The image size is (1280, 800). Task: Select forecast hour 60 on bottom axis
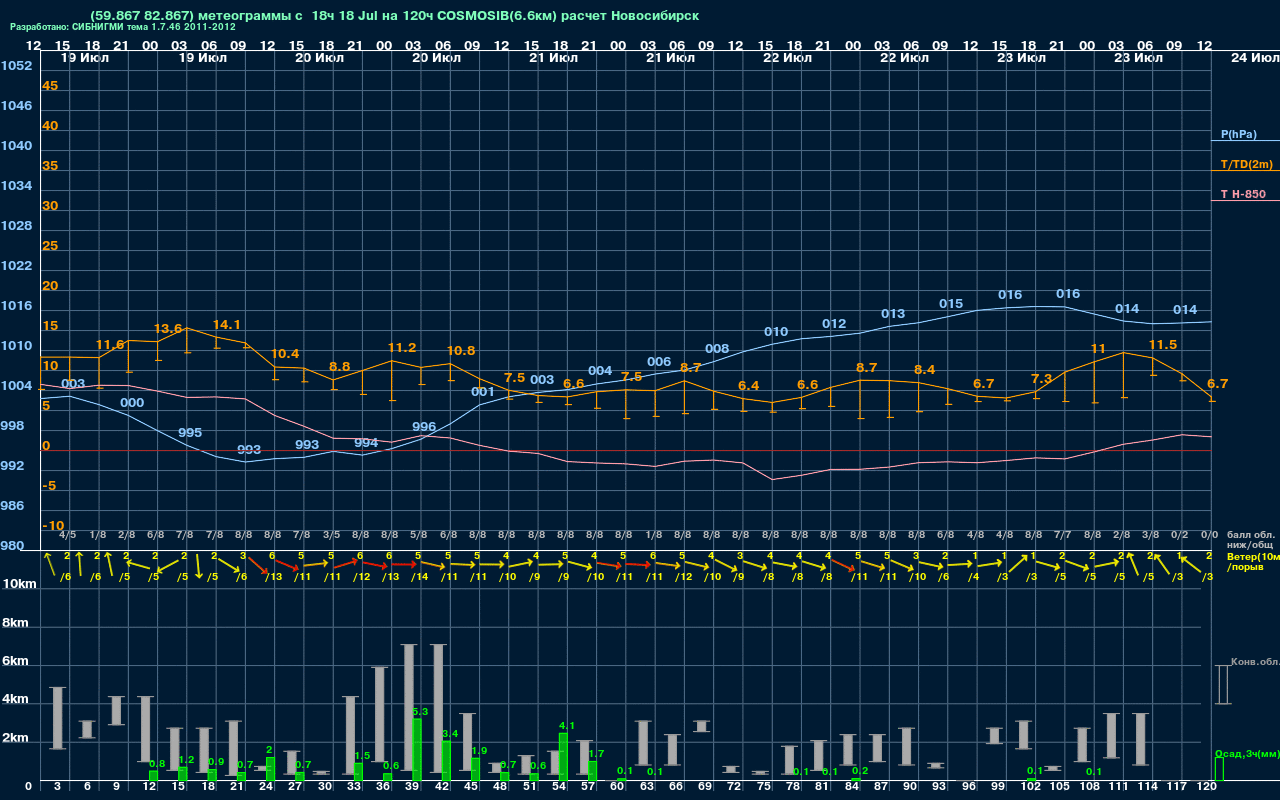pyautogui.click(x=618, y=788)
